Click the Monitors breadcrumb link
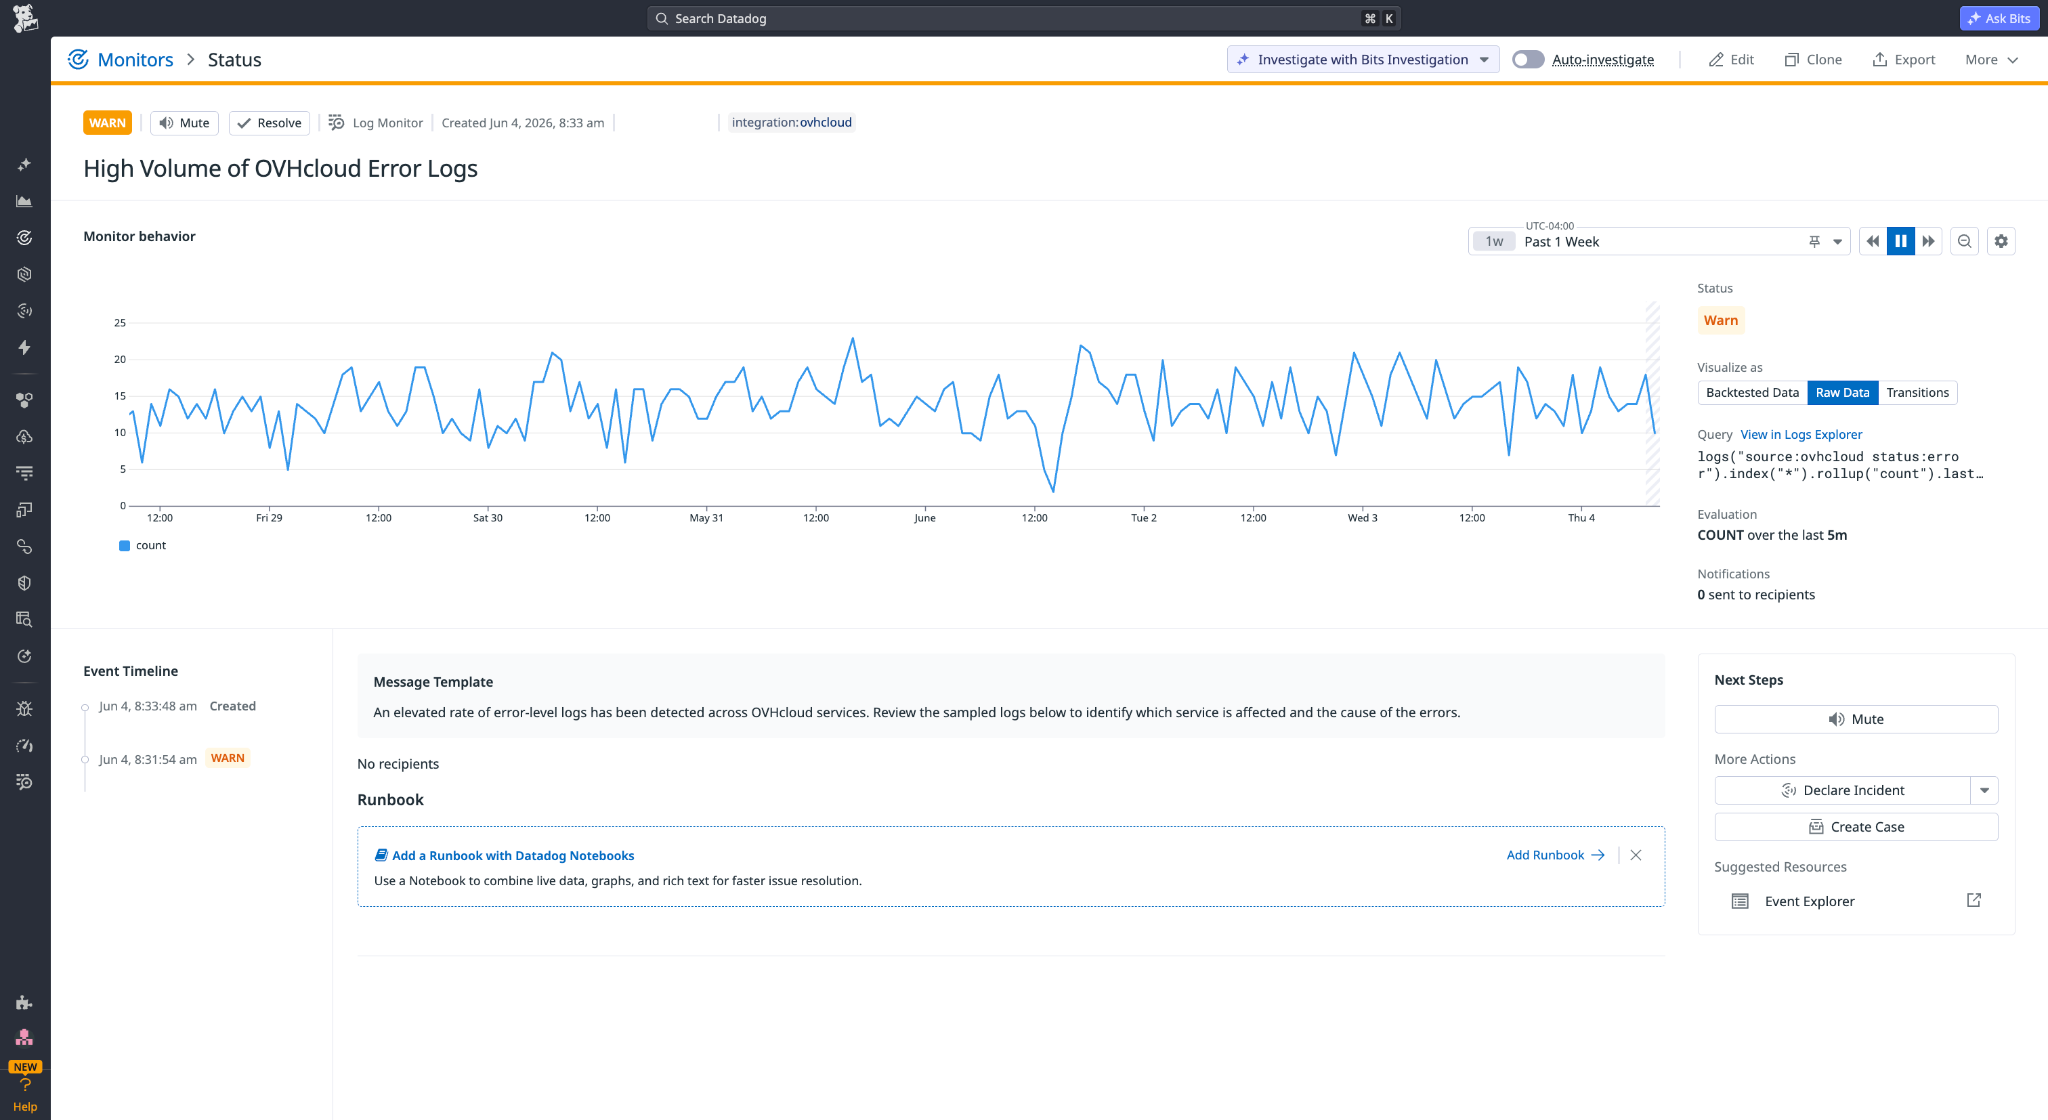 point(135,60)
